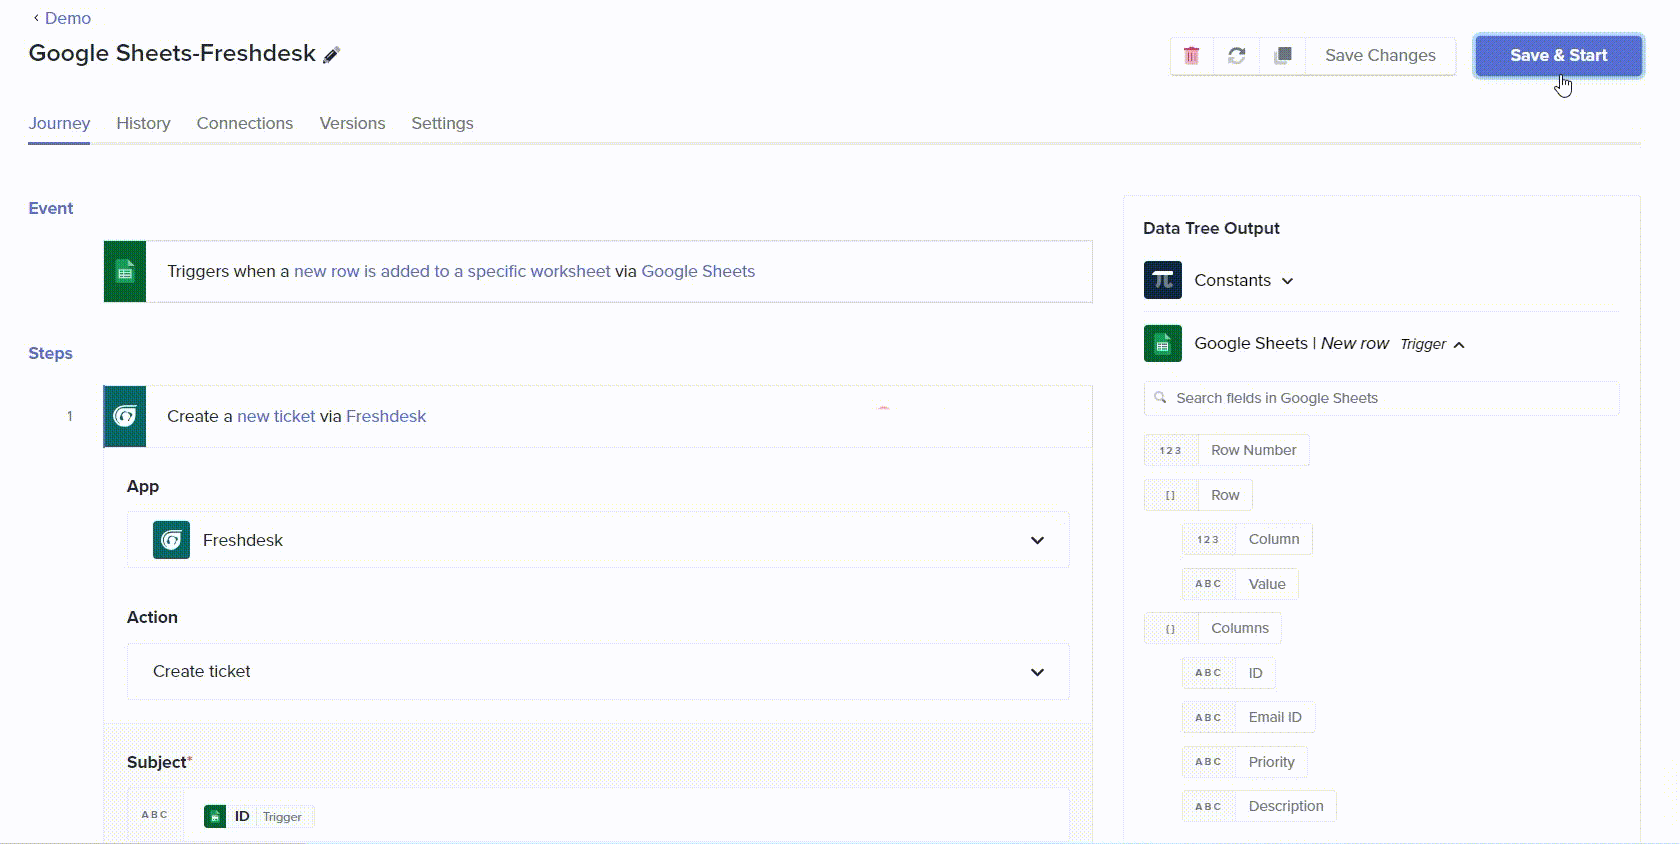This screenshot has height=844, width=1680.
Task: Select the Column field
Action: coord(1274,539)
